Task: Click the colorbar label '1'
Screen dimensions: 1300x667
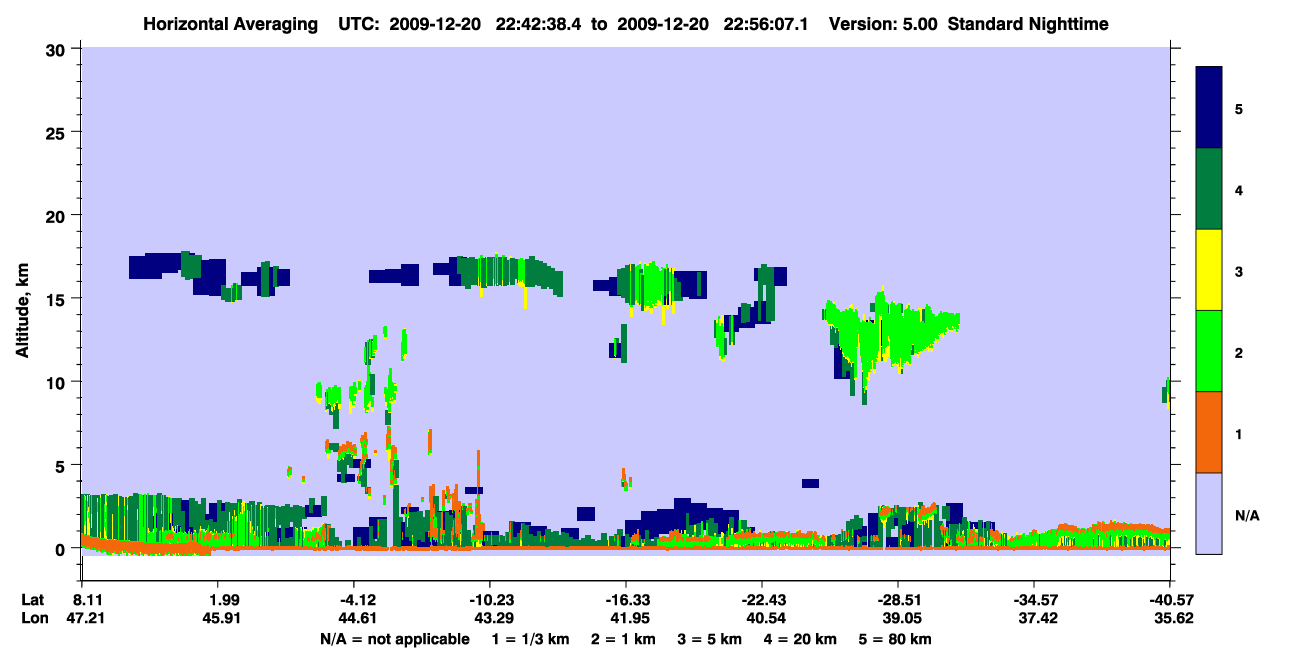Action: [1239, 434]
